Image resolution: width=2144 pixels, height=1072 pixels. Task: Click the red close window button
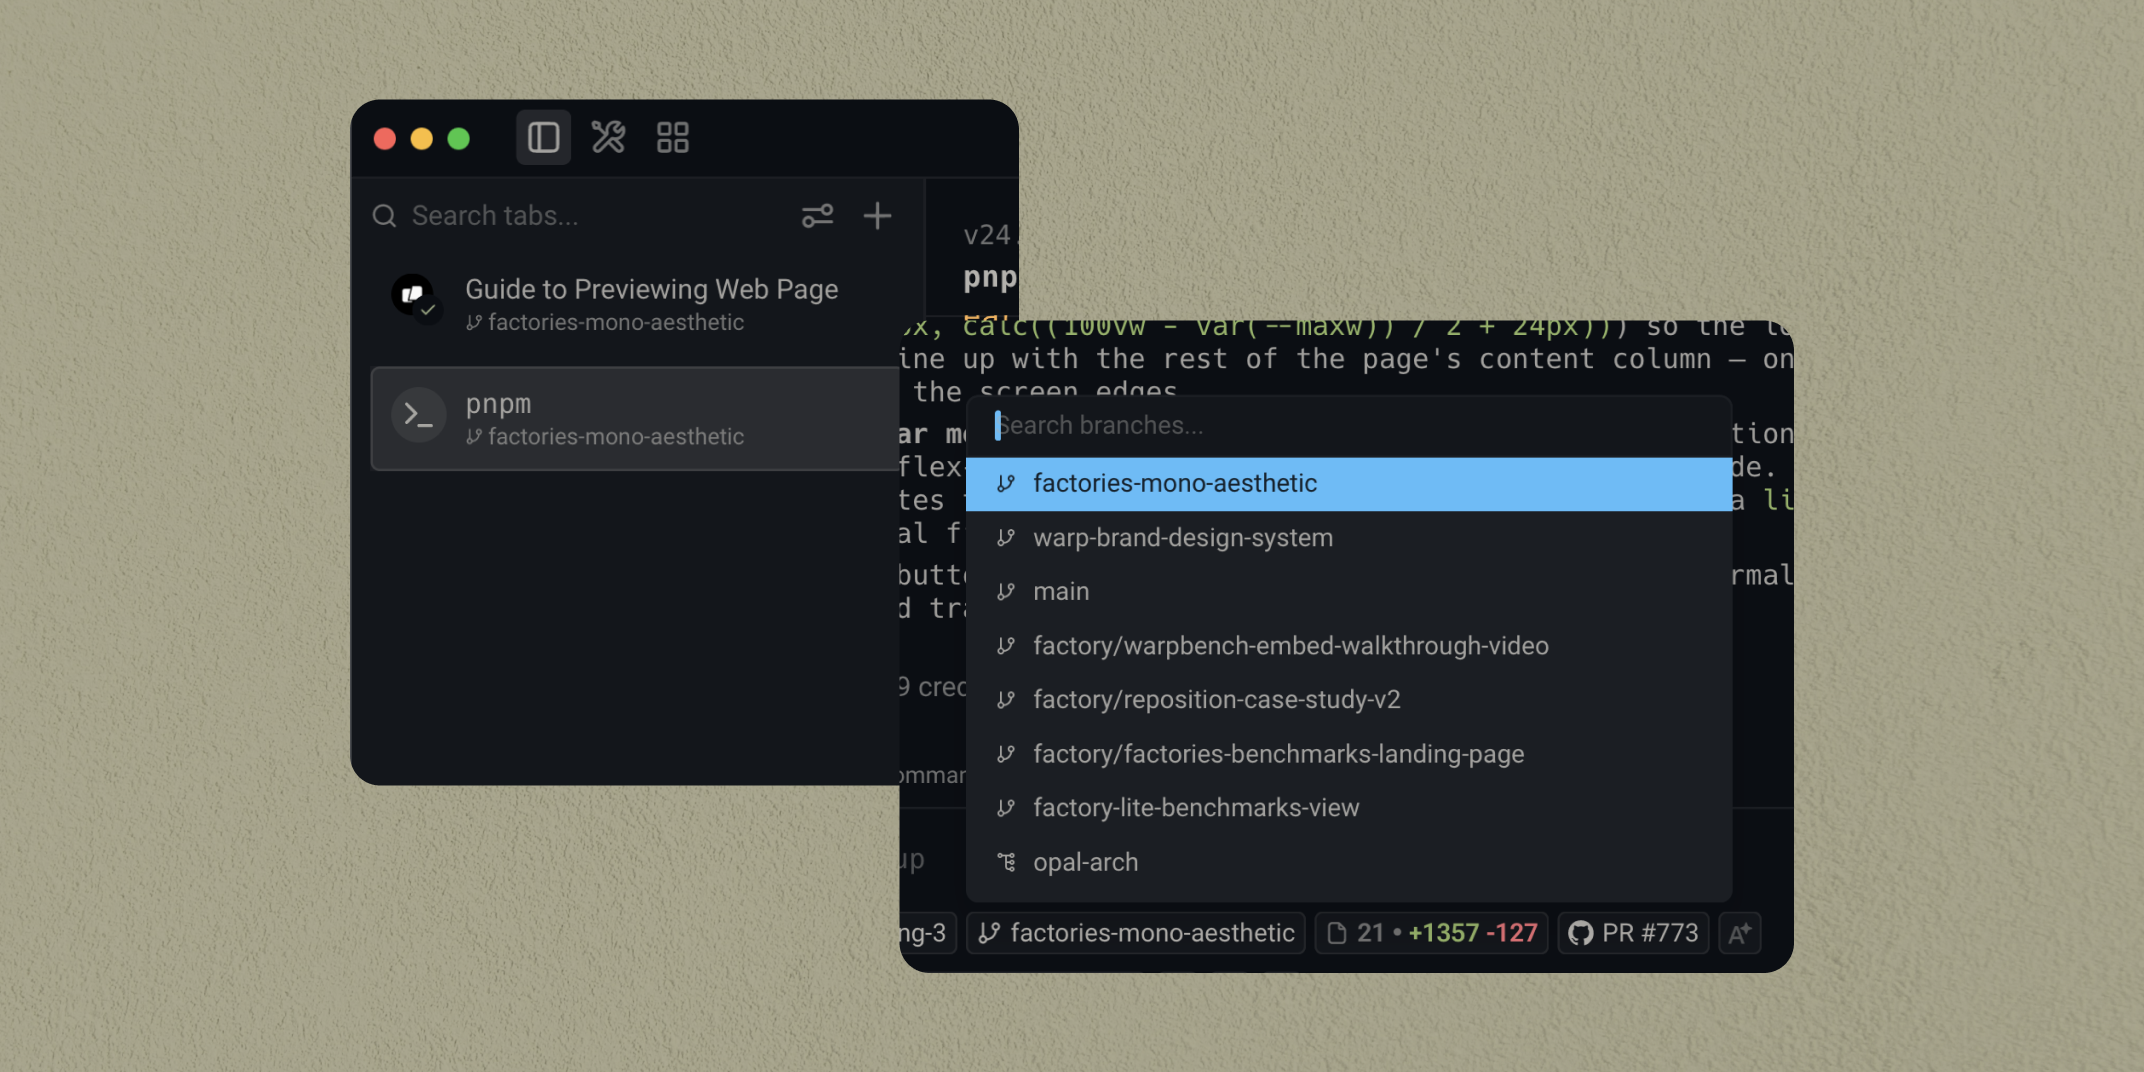pyautogui.click(x=385, y=138)
